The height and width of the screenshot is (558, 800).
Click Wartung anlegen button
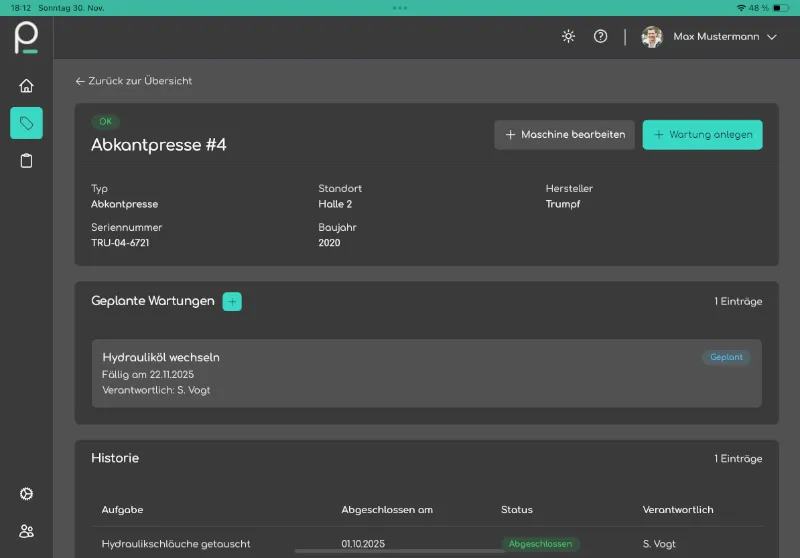[702, 135]
